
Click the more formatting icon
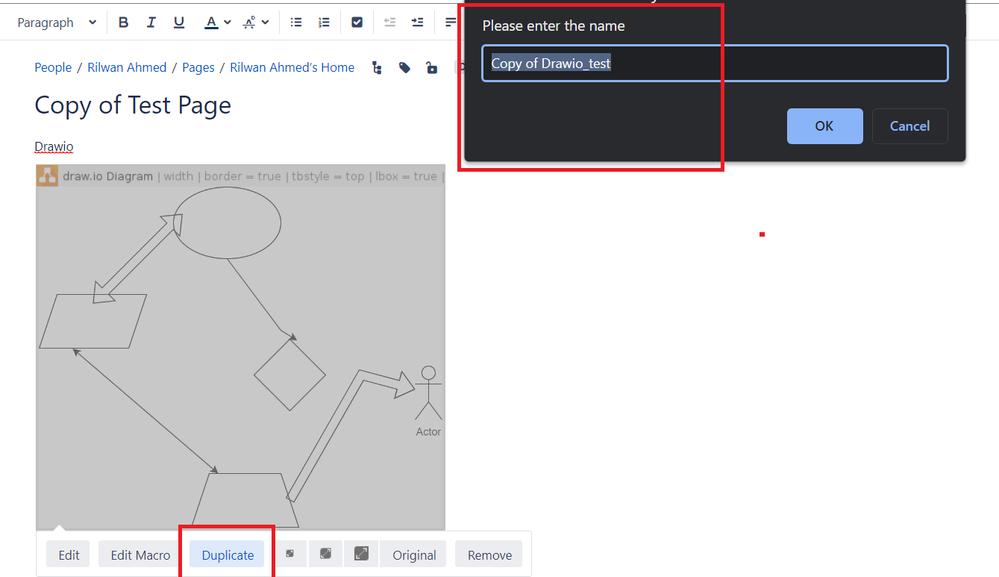point(249,22)
